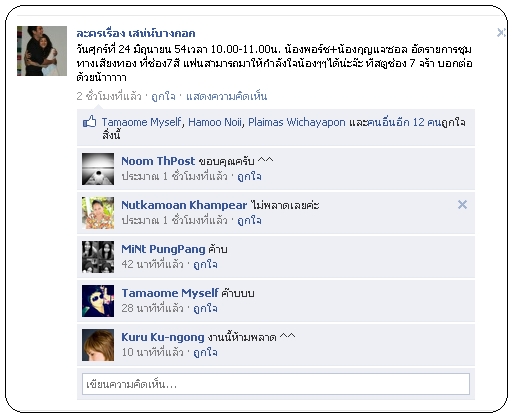Open Noom ThPost's profile thumbnail
Screen dimensions: 513x418
click(98, 169)
